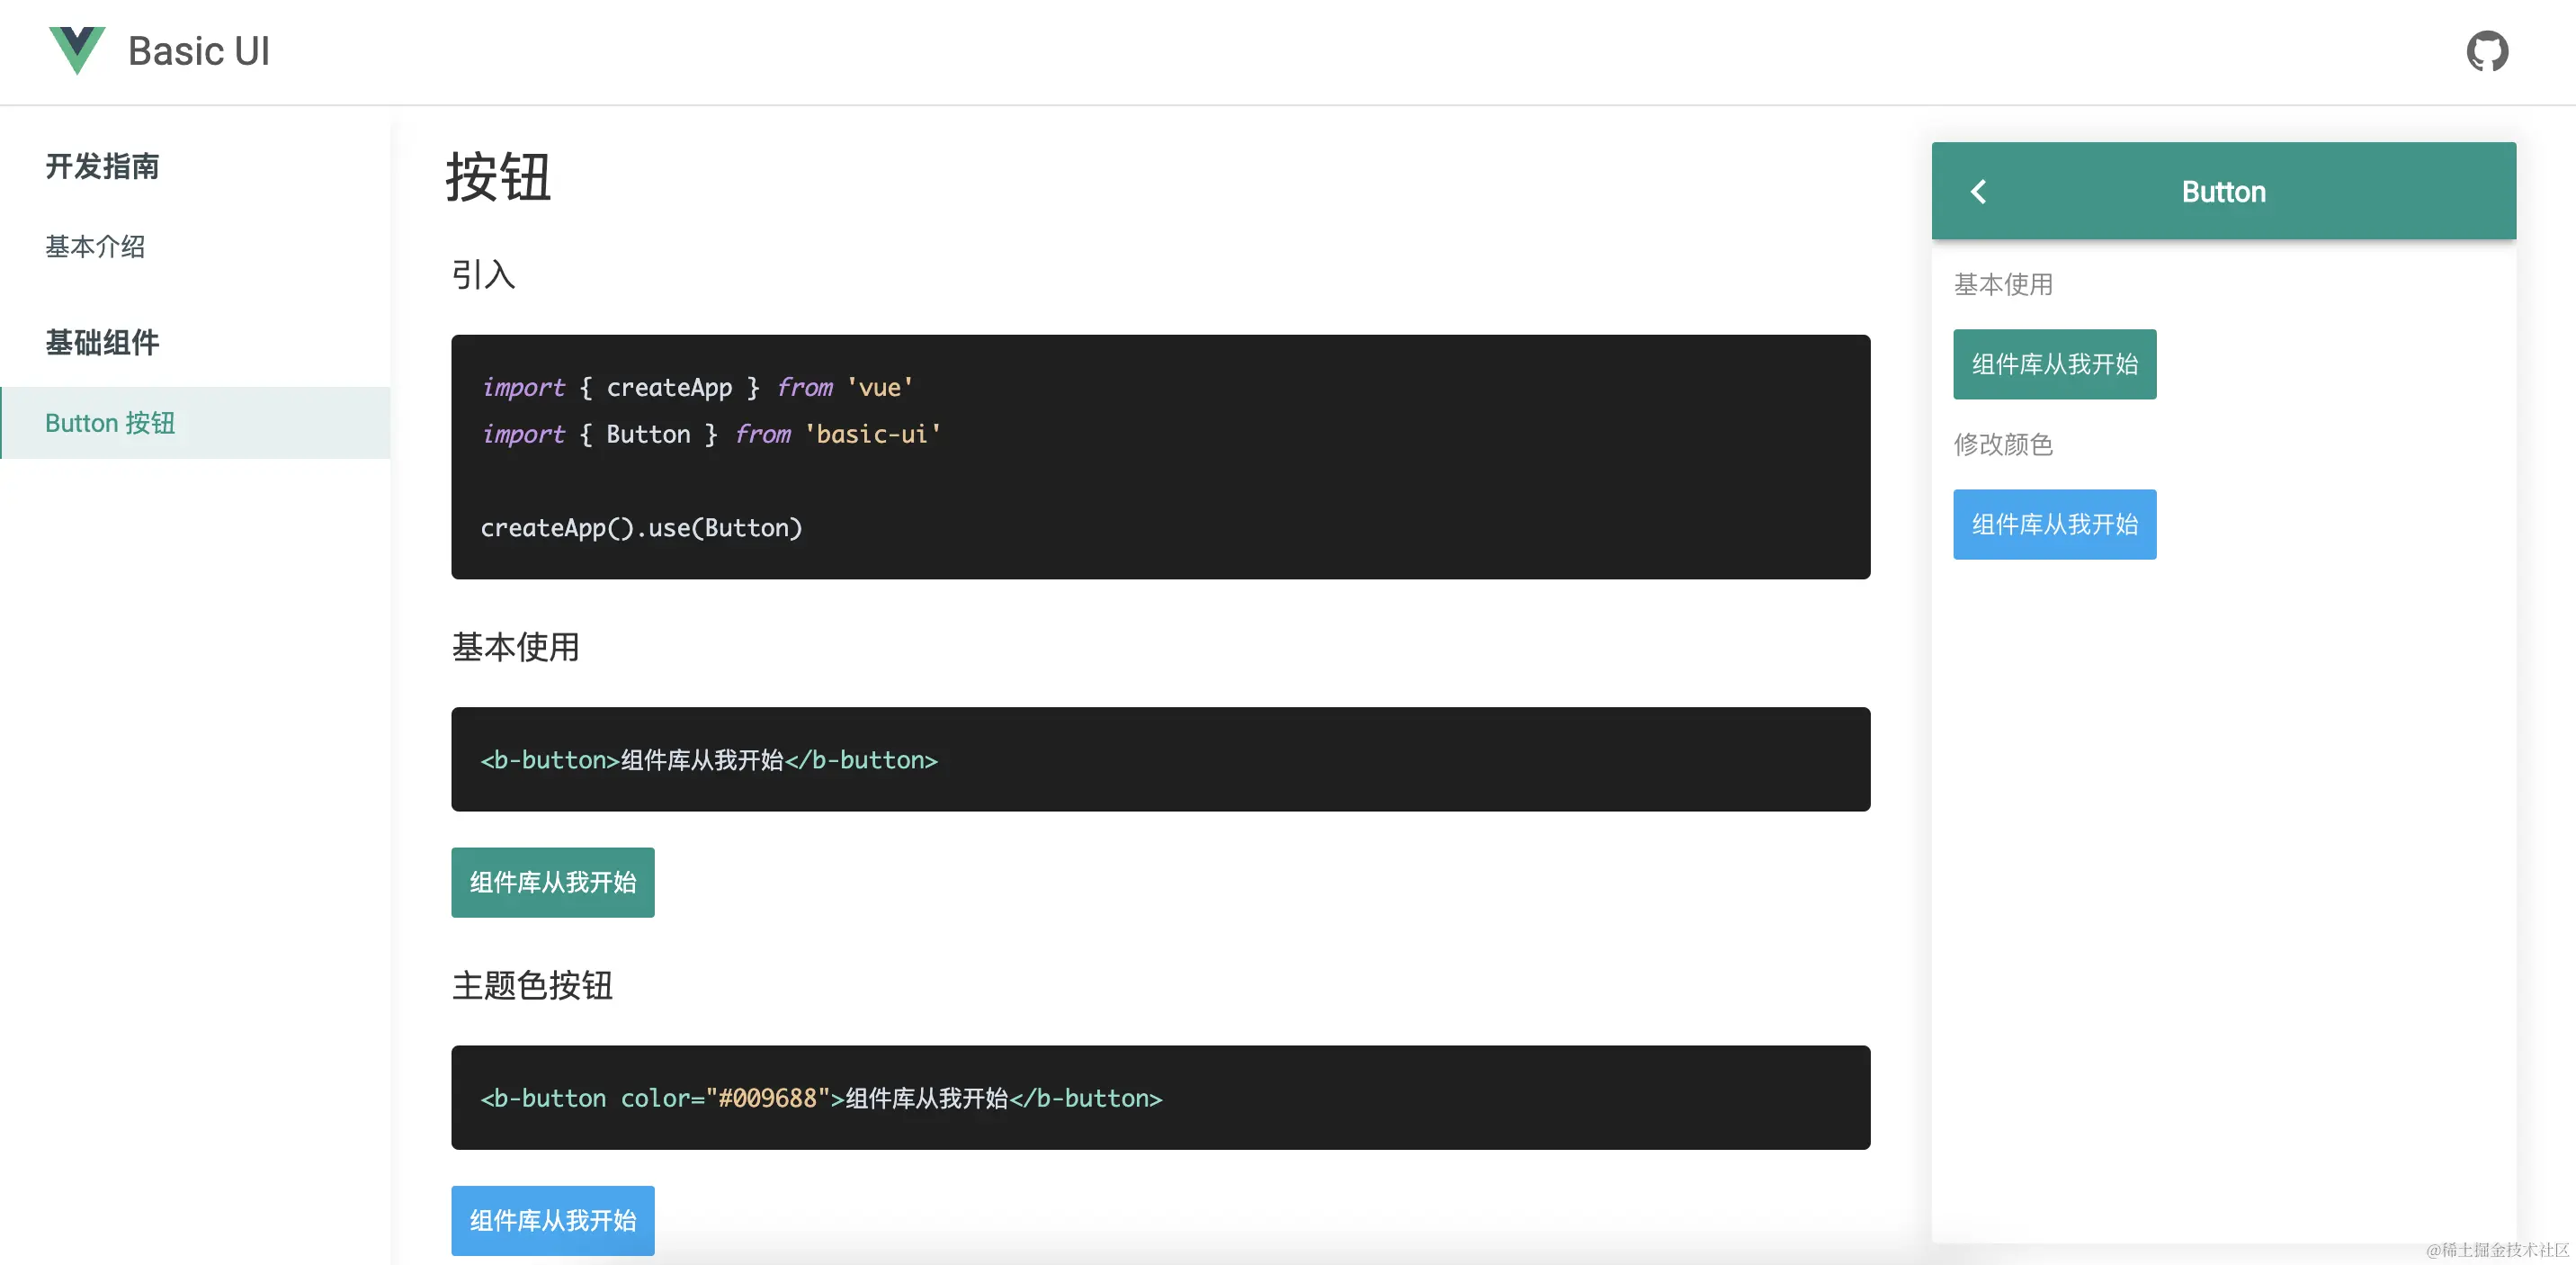Click 开发指南 sidebar section heading

(102, 166)
